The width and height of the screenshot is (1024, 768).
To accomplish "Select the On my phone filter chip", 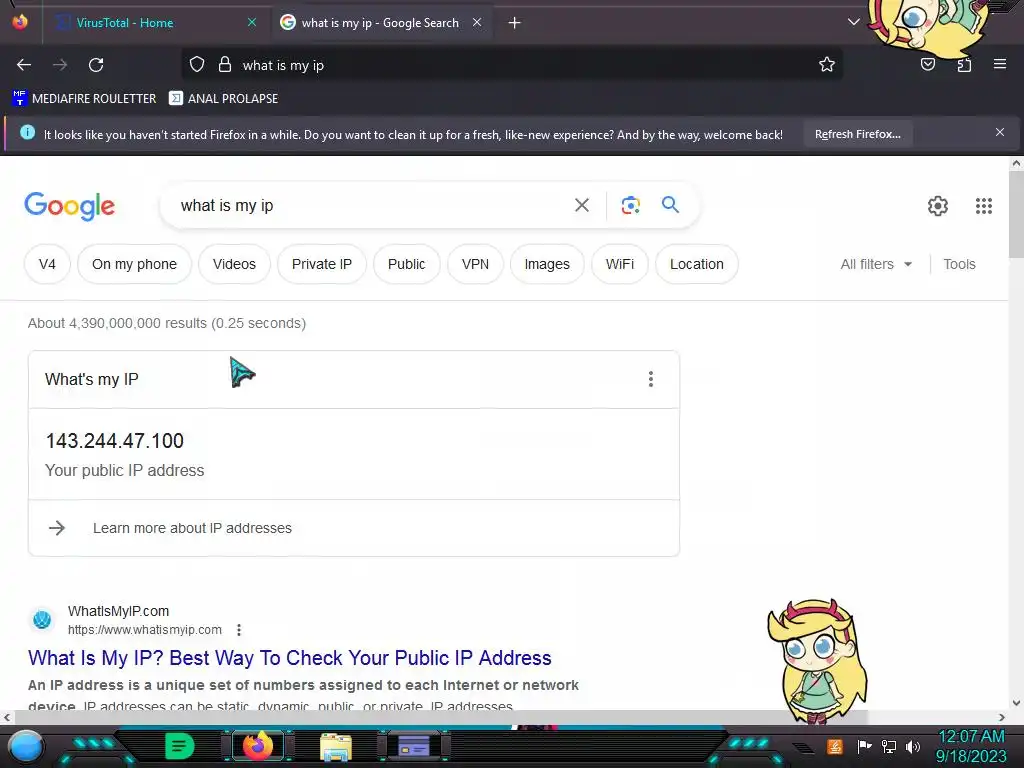I will pos(135,264).
